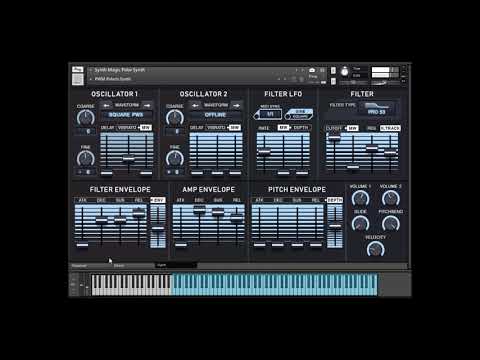Click the Oscillator 1 Coarse value field
Viewport: 480px width, 360px height.
click(x=86, y=131)
